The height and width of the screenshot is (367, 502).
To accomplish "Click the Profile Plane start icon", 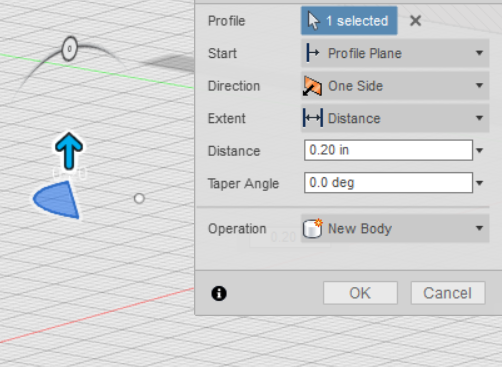I will [x=312, y=53].
